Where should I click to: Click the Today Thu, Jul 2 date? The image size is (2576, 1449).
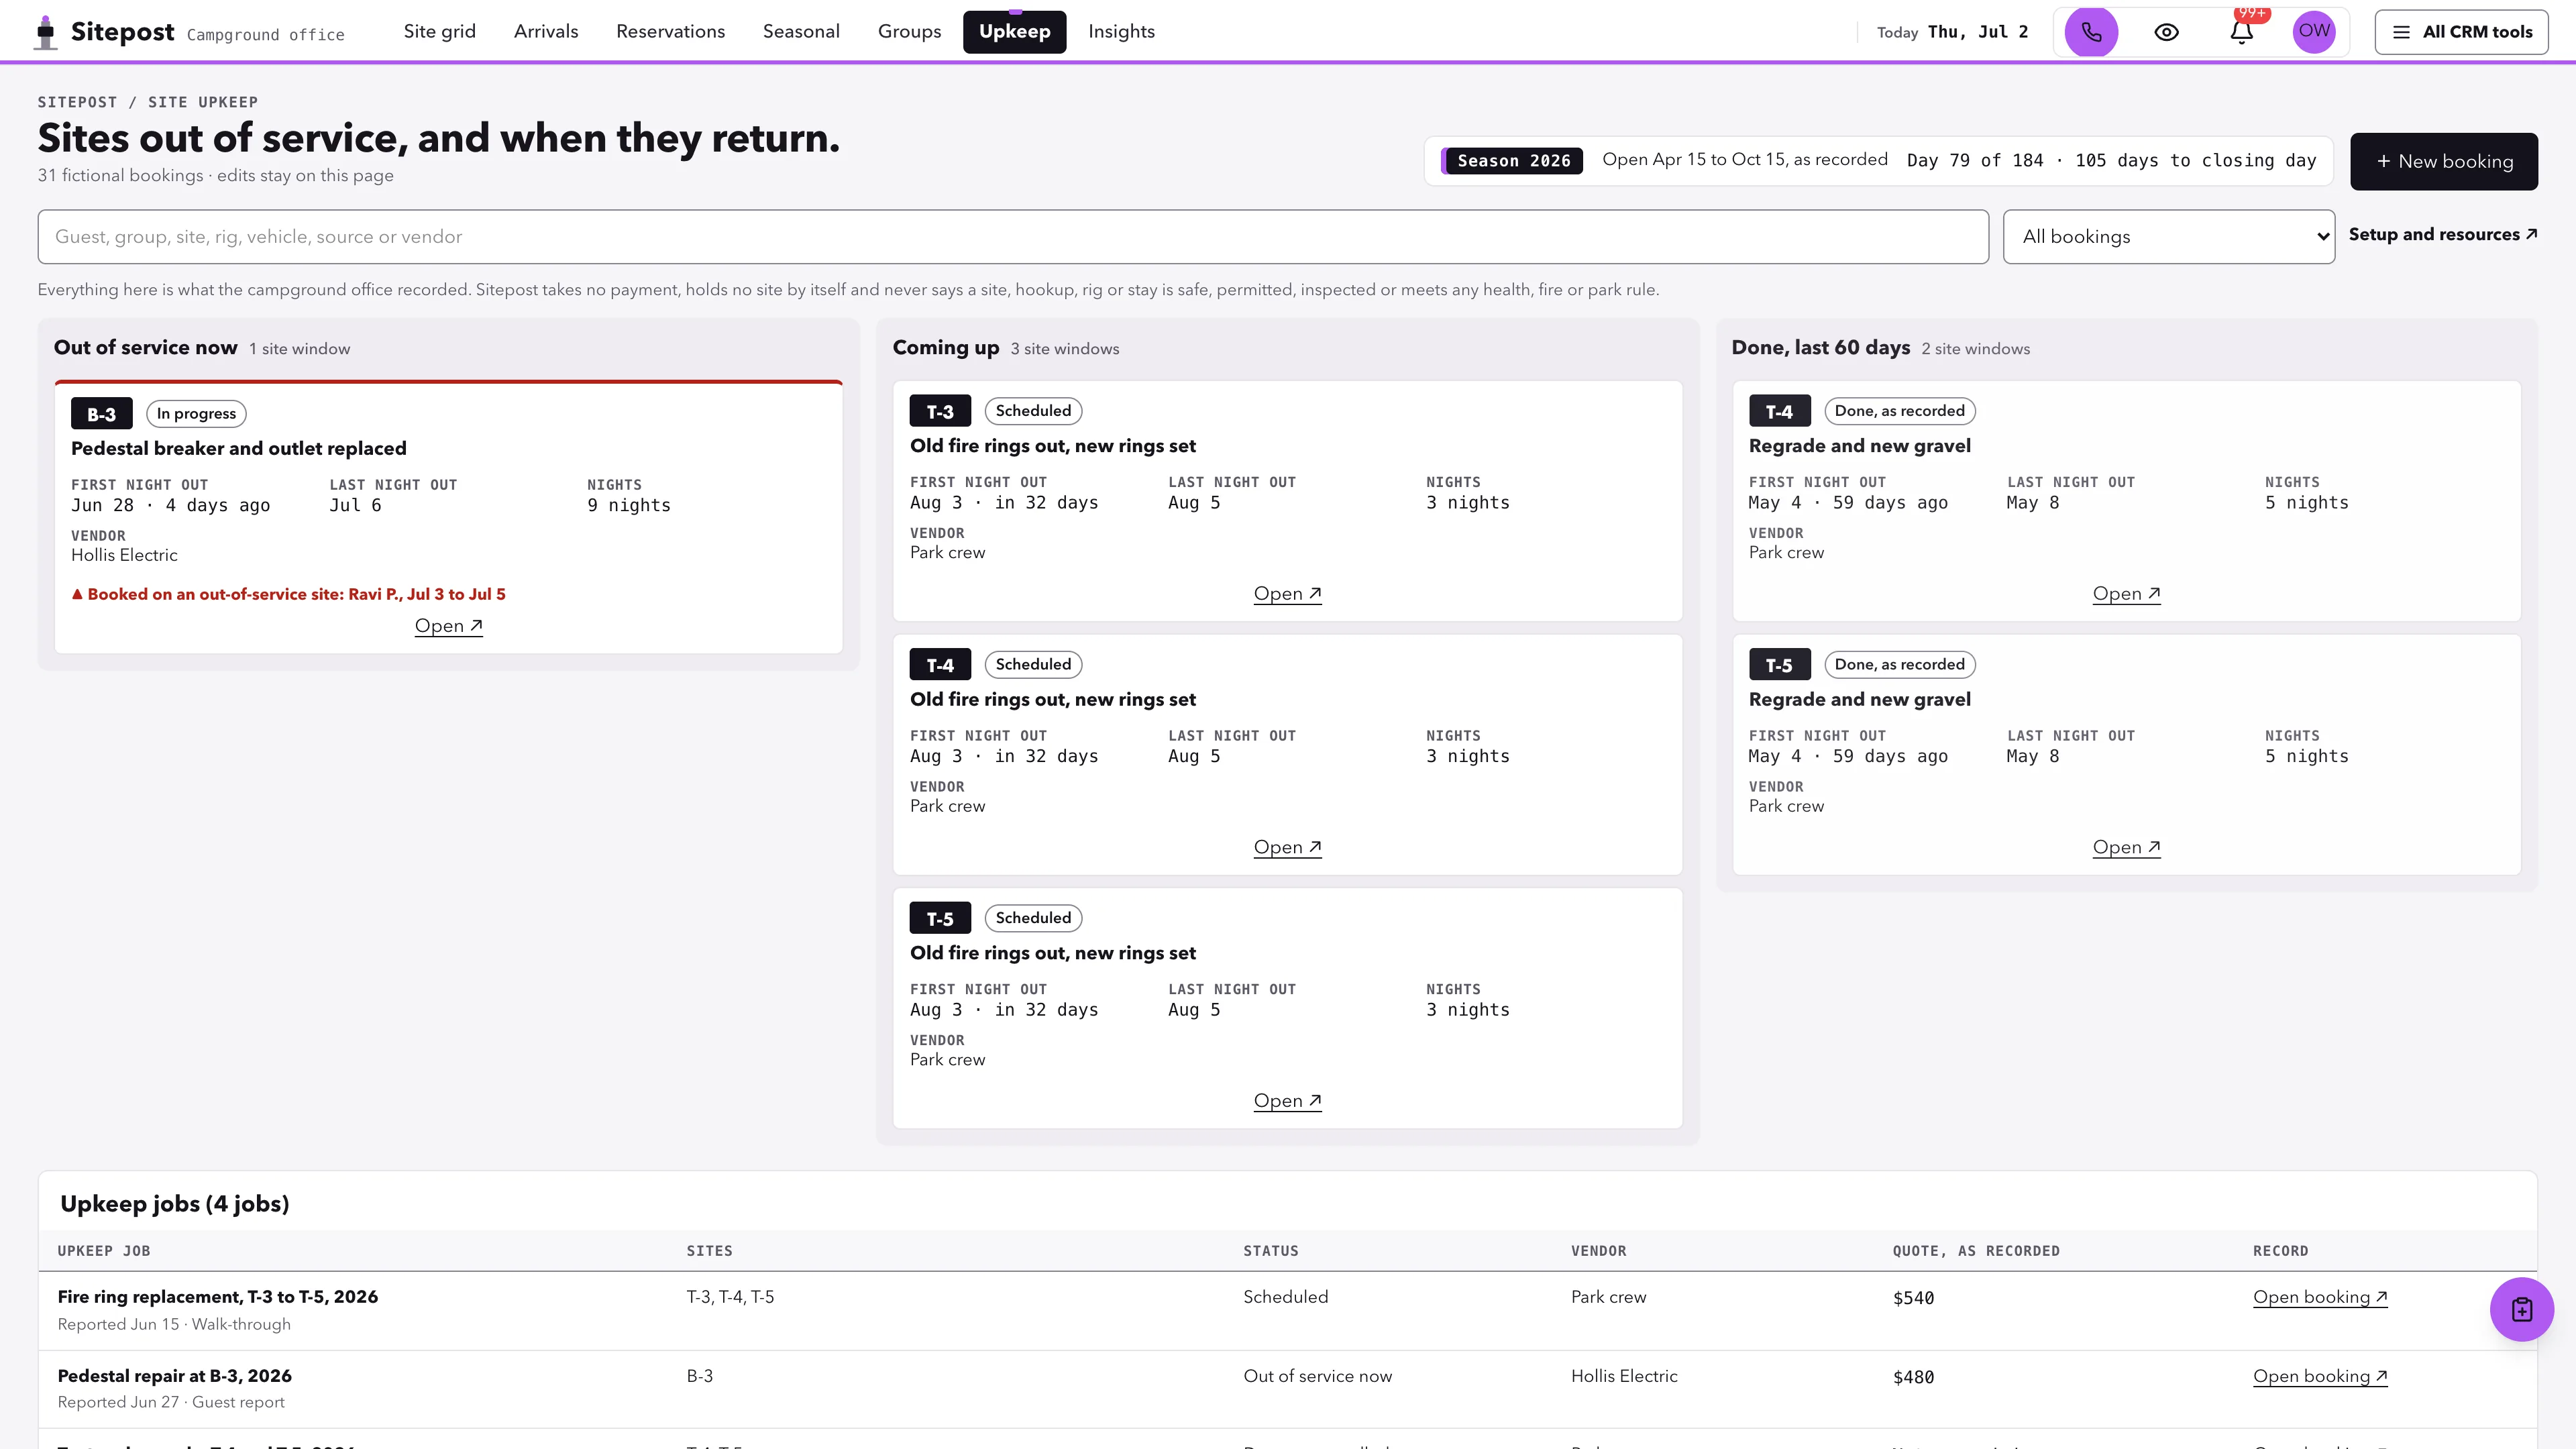coord(1952,32)
